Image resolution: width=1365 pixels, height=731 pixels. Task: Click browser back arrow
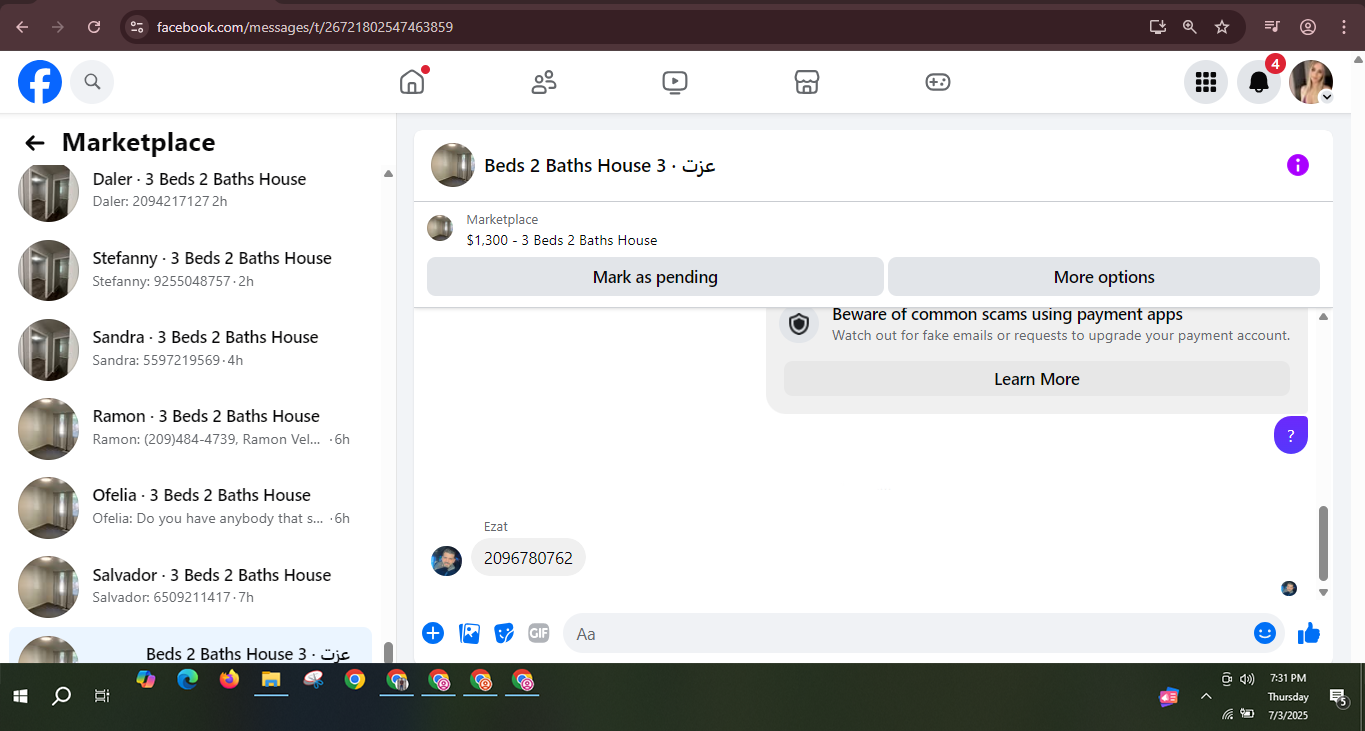pos(22,27)
